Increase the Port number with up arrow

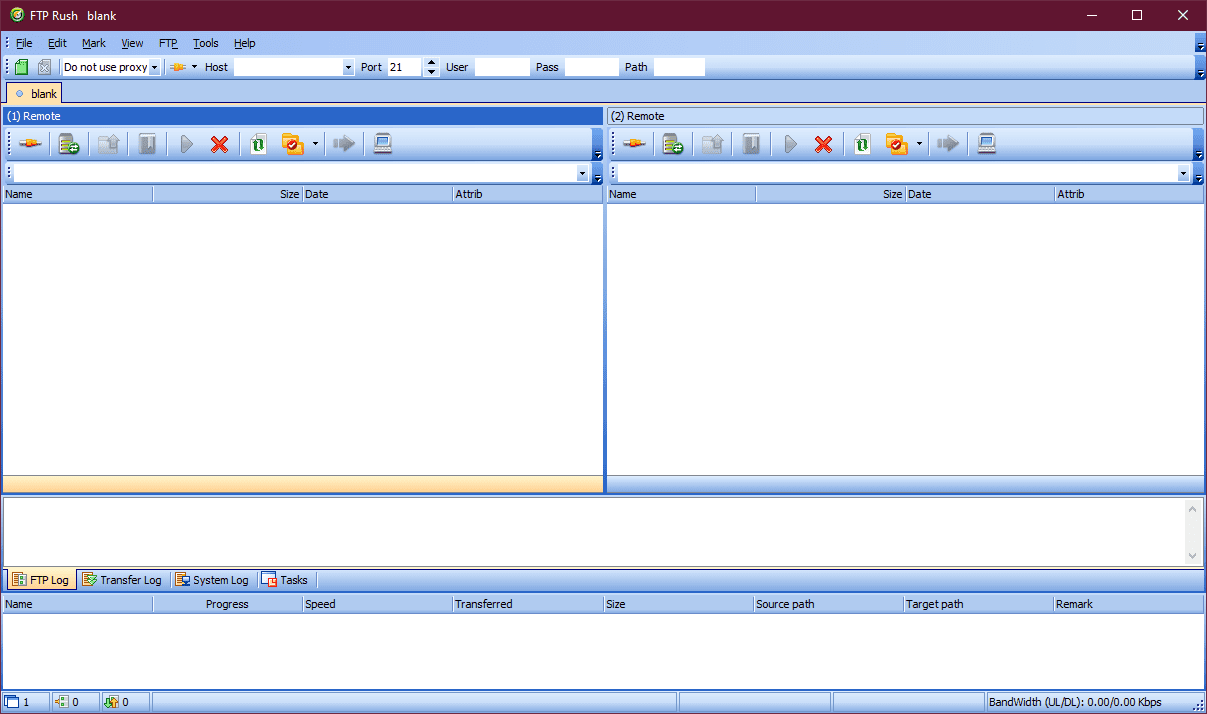431,62
